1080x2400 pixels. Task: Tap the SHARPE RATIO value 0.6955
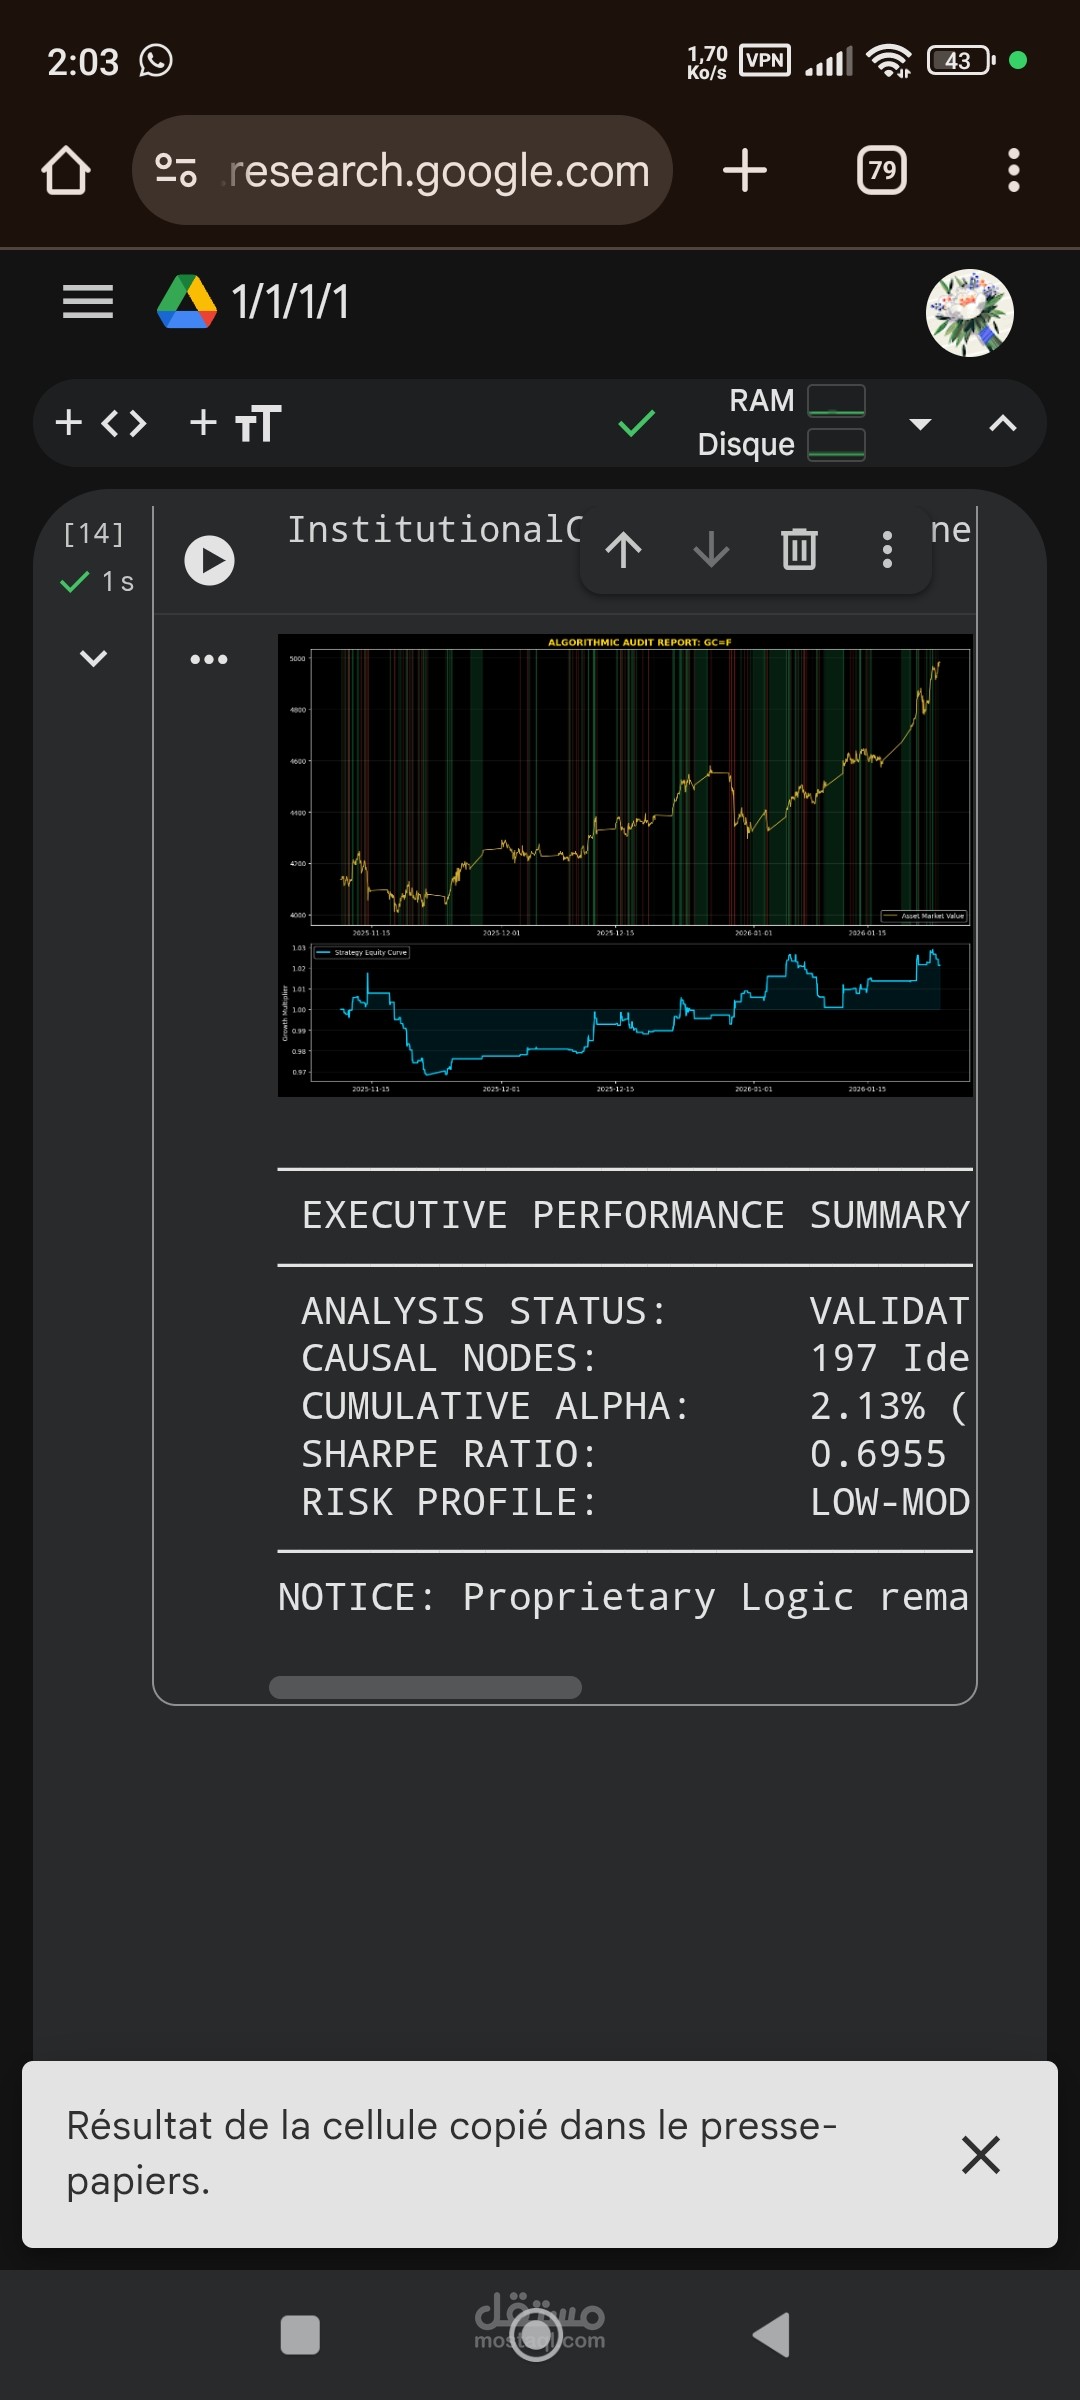(x=878, y=1454)
